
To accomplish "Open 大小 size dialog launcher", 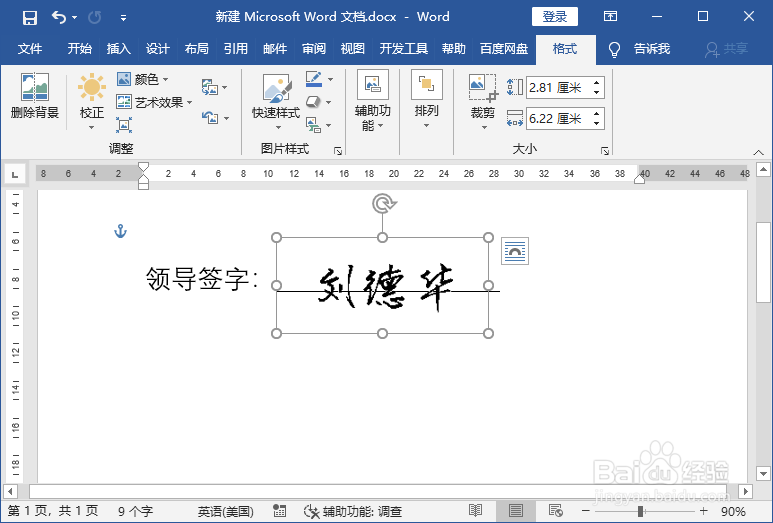I will point(605,151).
